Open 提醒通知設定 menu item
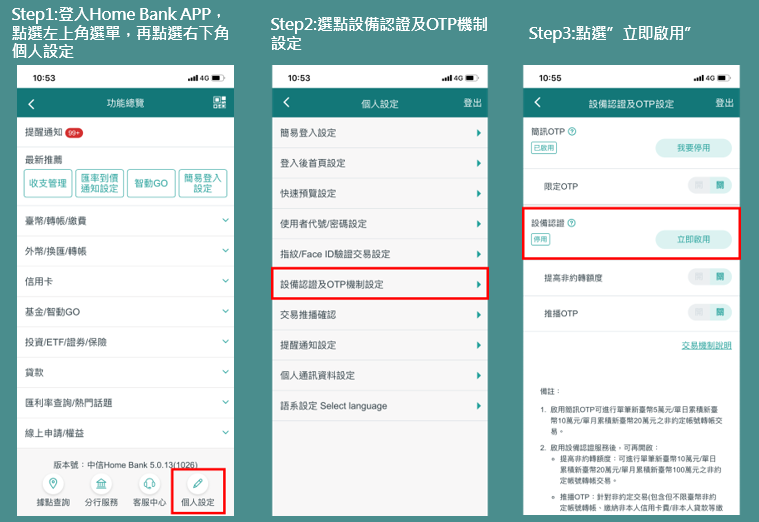 click(380, 345)
